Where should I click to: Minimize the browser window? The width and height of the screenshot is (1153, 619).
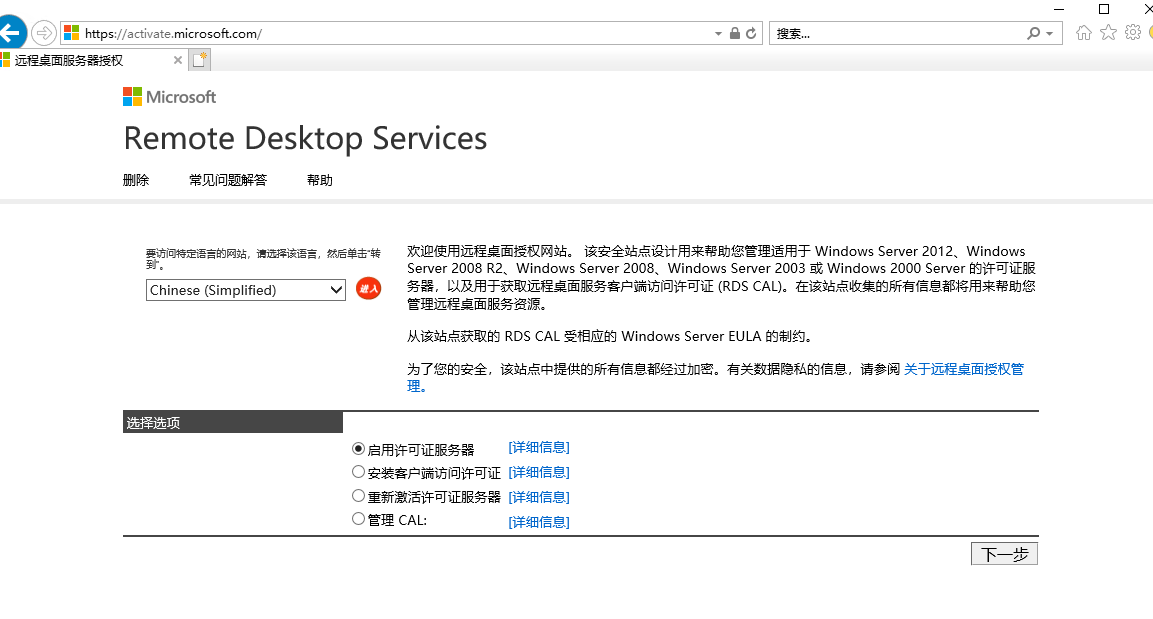[x=1059, y=10]
